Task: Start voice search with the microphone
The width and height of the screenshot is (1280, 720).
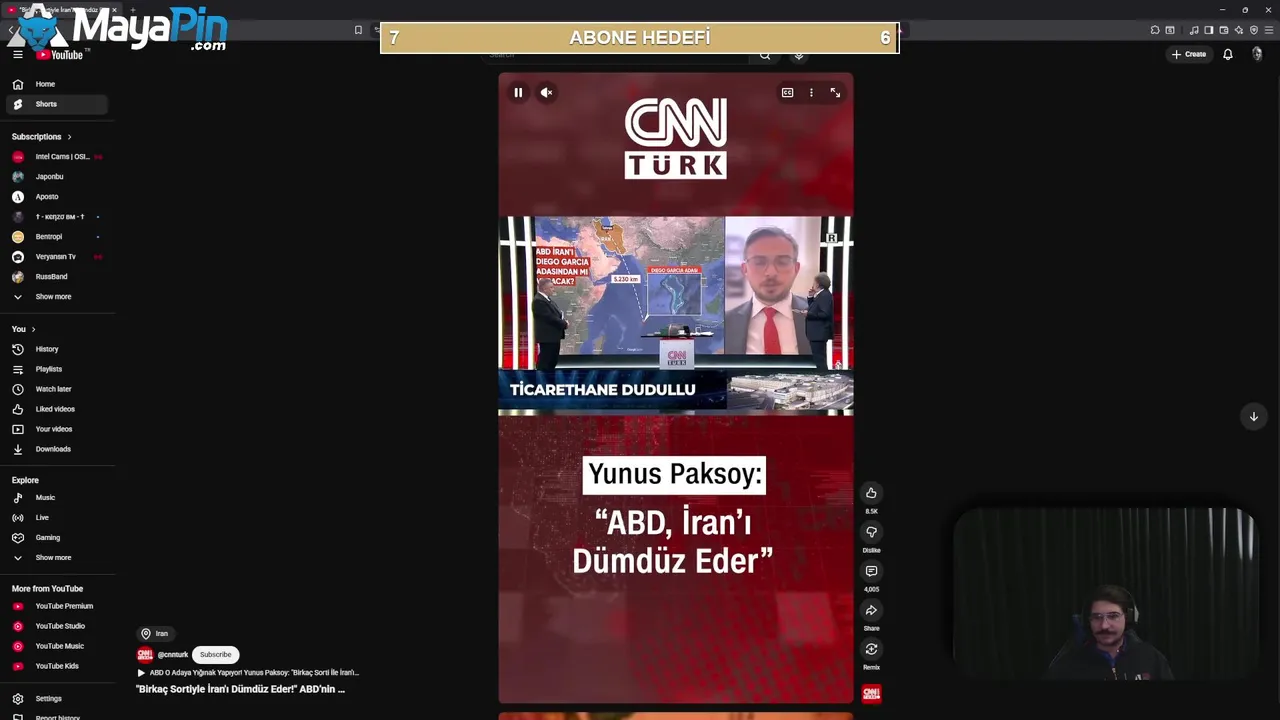Action: (798, 55)
